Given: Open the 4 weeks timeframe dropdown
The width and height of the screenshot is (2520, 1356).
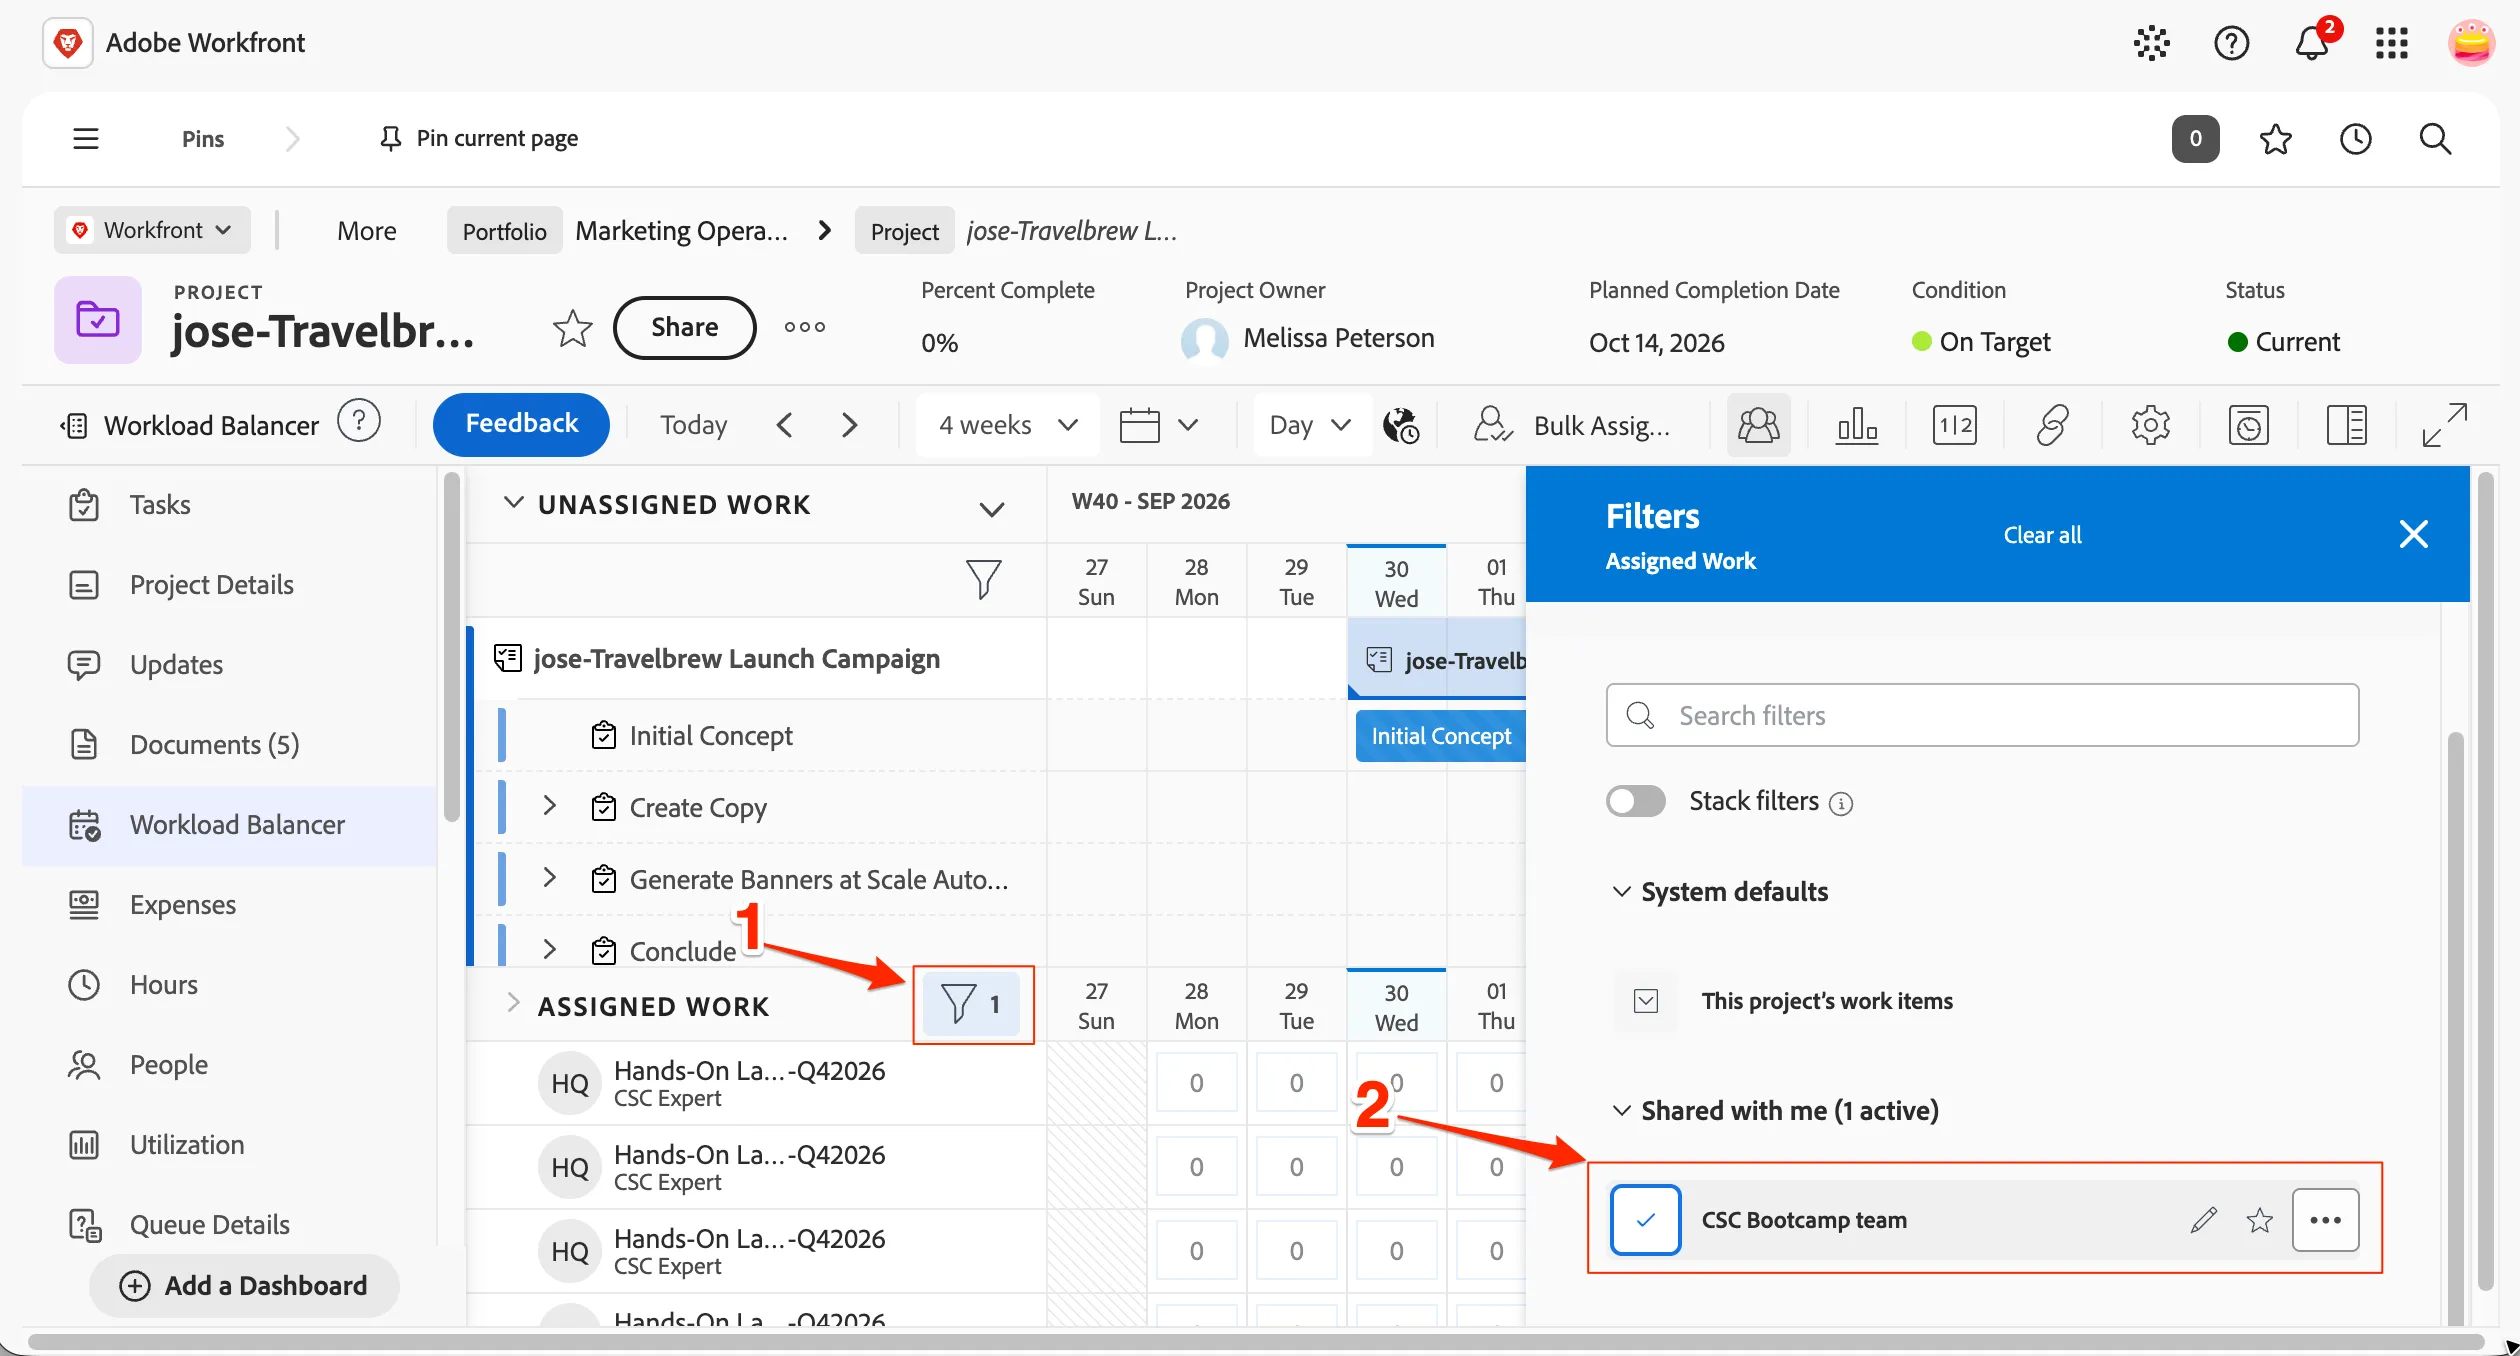Looking at the screenshot, I should 1007,425.
